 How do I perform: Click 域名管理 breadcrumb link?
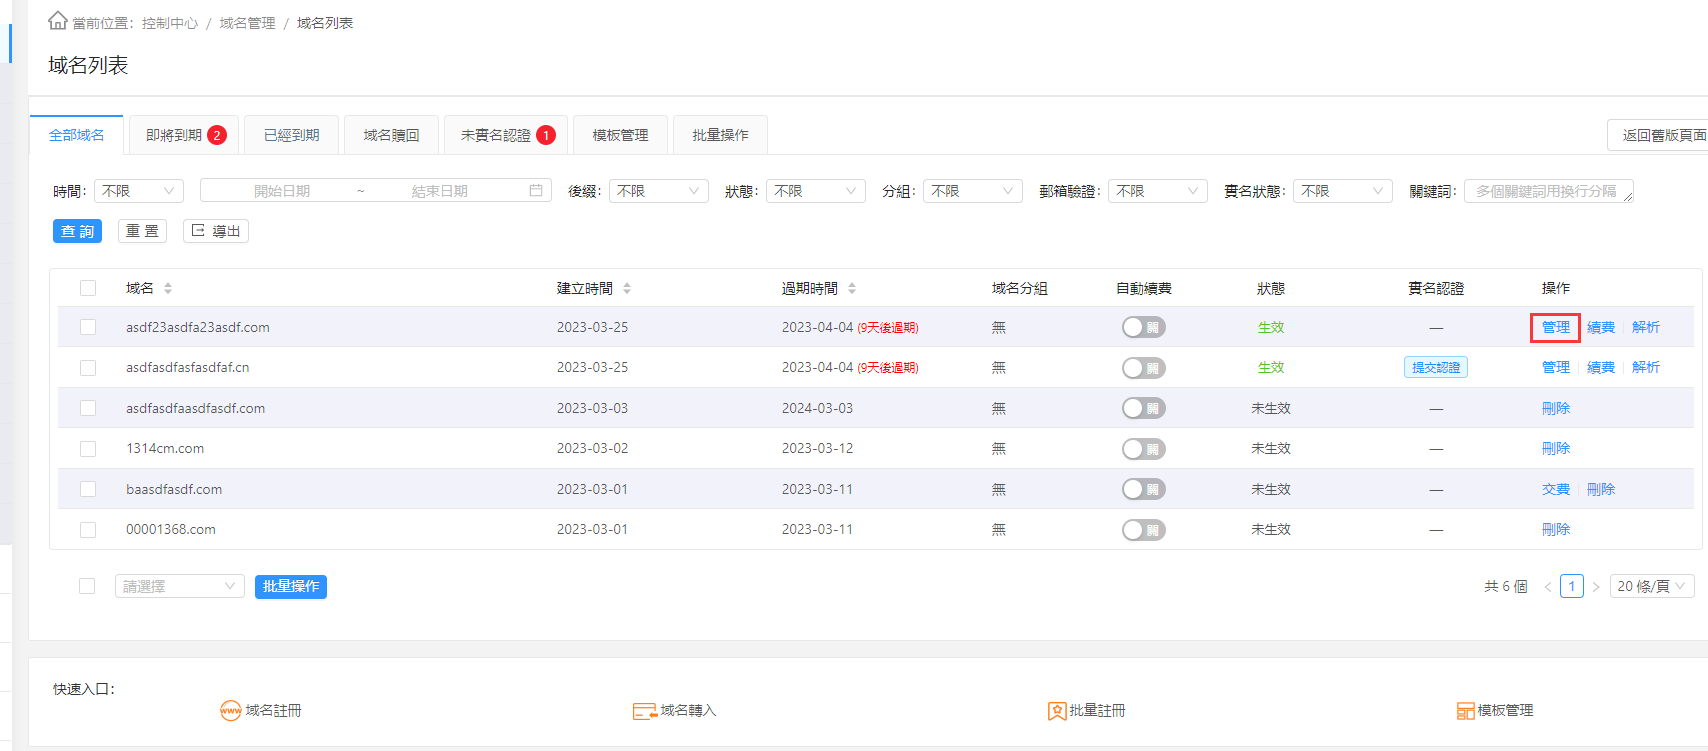coord(247,23)
